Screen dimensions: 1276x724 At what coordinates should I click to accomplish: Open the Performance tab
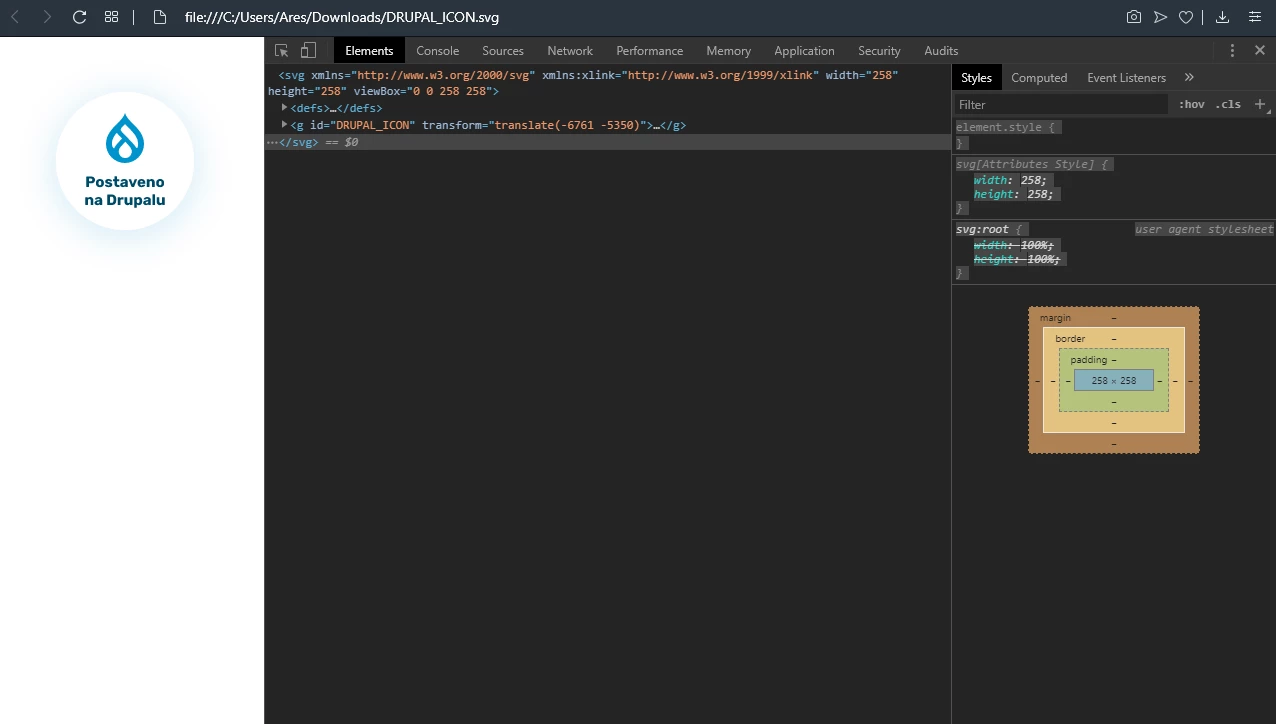pyautogui.click(x=650, y=50)
